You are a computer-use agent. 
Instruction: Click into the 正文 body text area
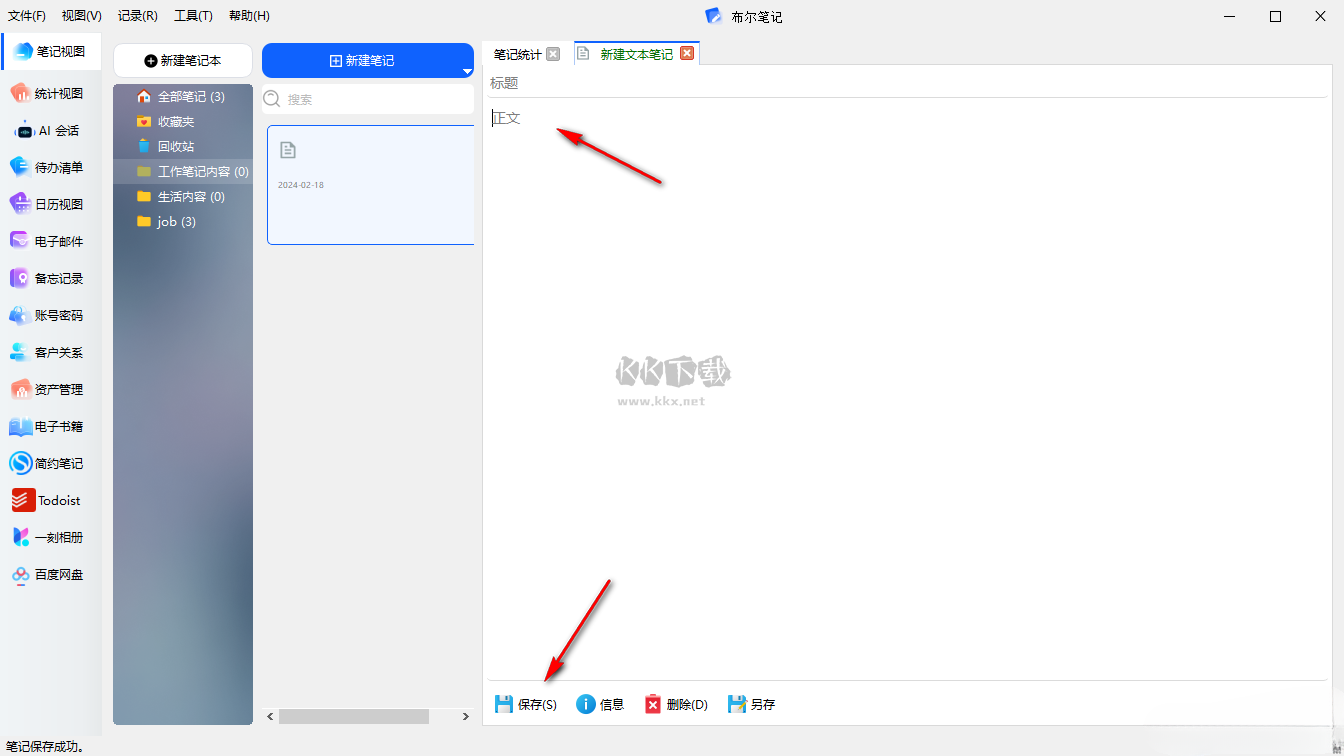coord(908,390)
